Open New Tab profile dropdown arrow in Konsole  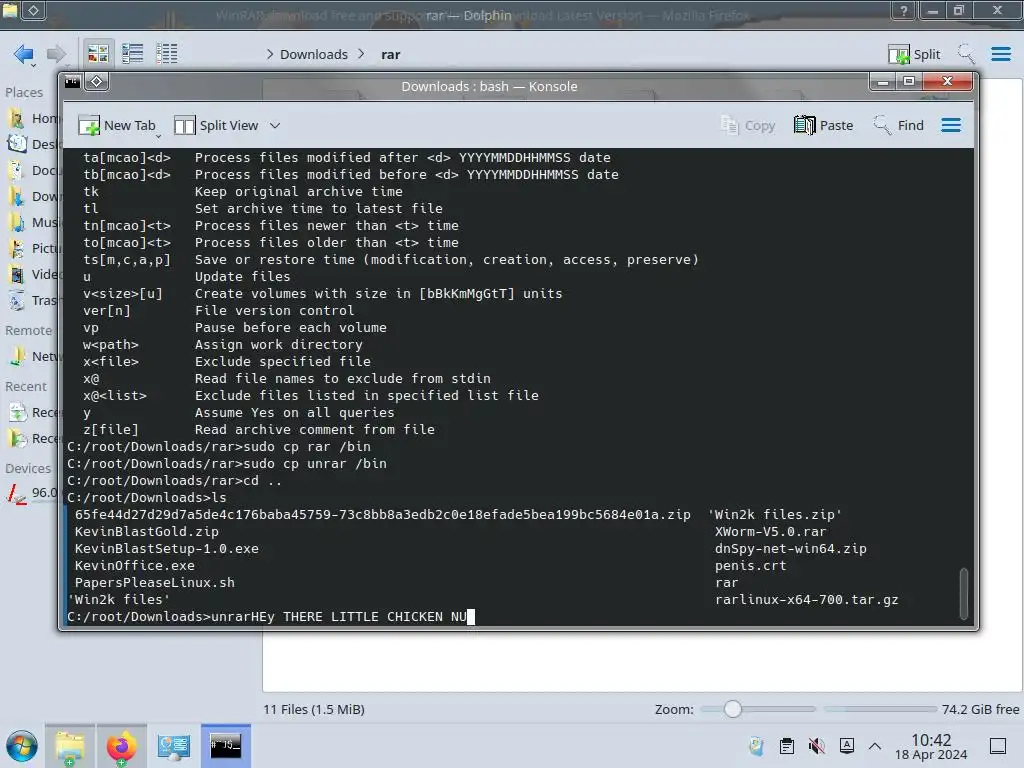(x=158, y=136)
